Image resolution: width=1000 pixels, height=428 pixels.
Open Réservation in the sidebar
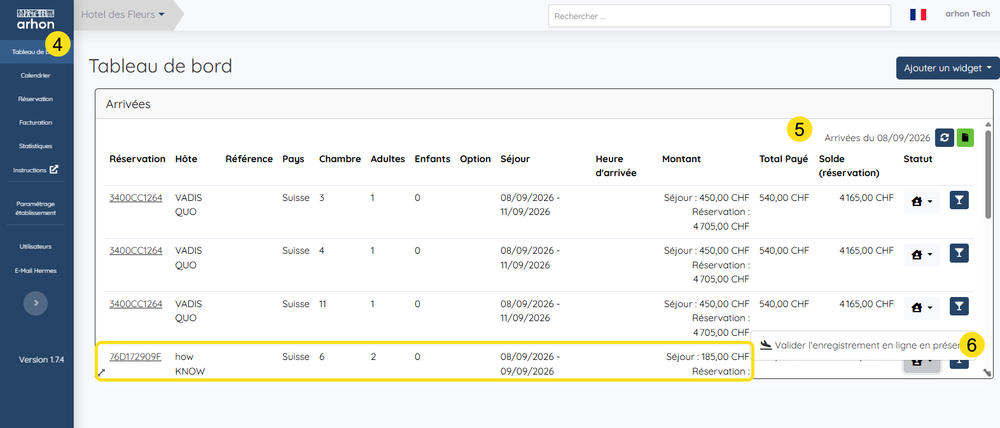(x=36, y=99)
